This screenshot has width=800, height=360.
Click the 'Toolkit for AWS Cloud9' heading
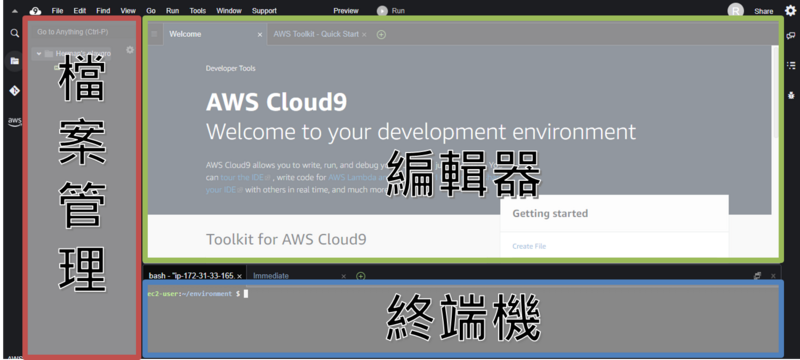point(286,239)
